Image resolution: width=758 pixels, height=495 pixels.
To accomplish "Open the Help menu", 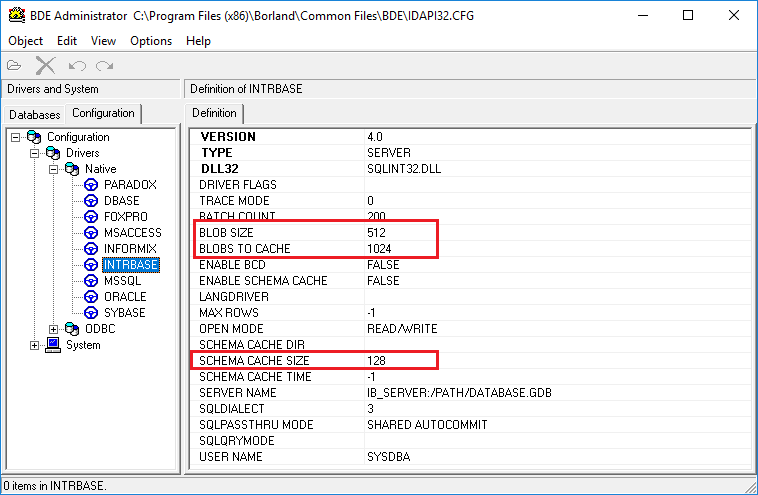I will [x=198, y=41].
